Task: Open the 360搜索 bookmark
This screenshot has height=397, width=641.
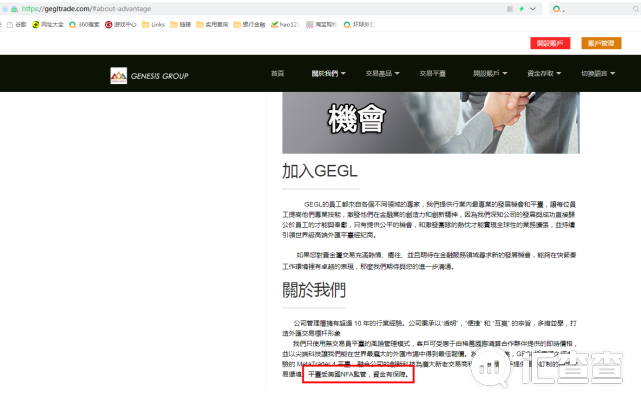Action: [84, 25]
